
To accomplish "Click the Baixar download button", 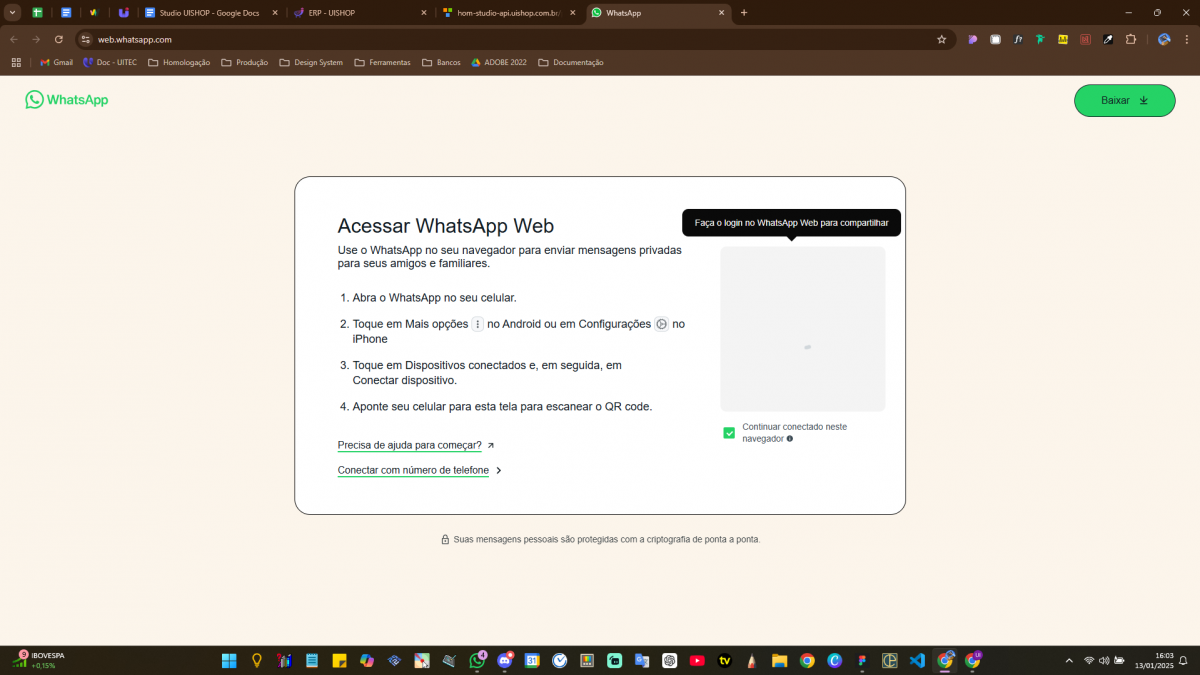I will point(1124,101).
